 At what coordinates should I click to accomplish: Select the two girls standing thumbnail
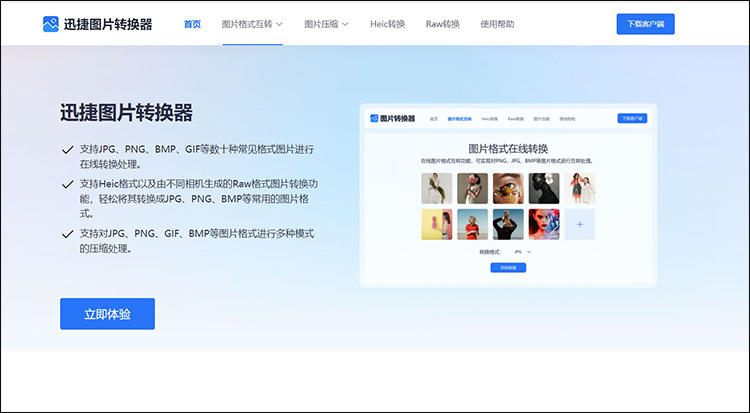[x=580, y=189]
